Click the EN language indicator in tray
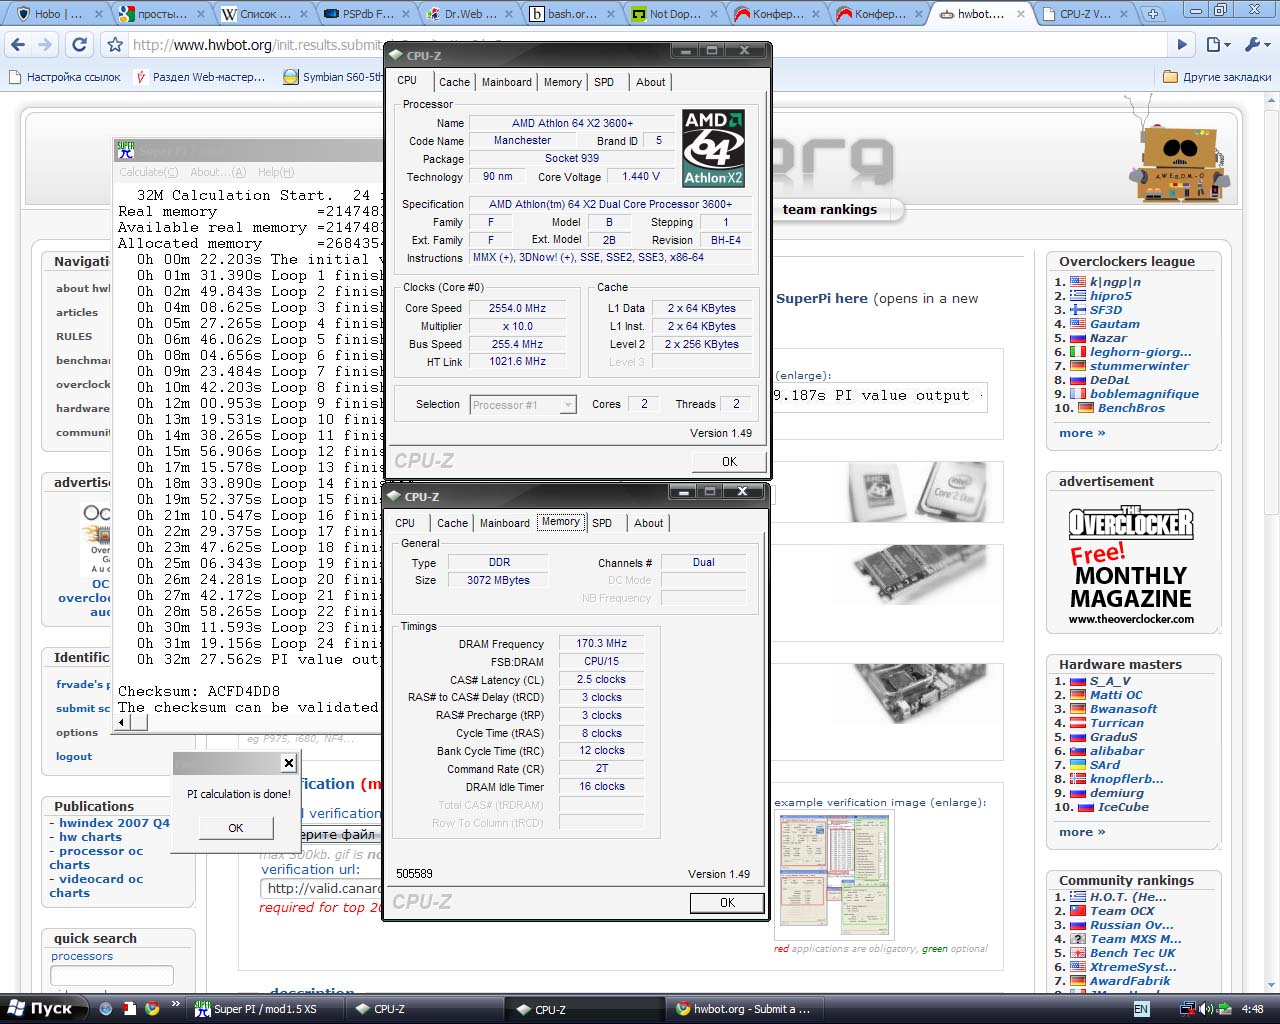1280x1024 pixels. click(1141, 1010)
